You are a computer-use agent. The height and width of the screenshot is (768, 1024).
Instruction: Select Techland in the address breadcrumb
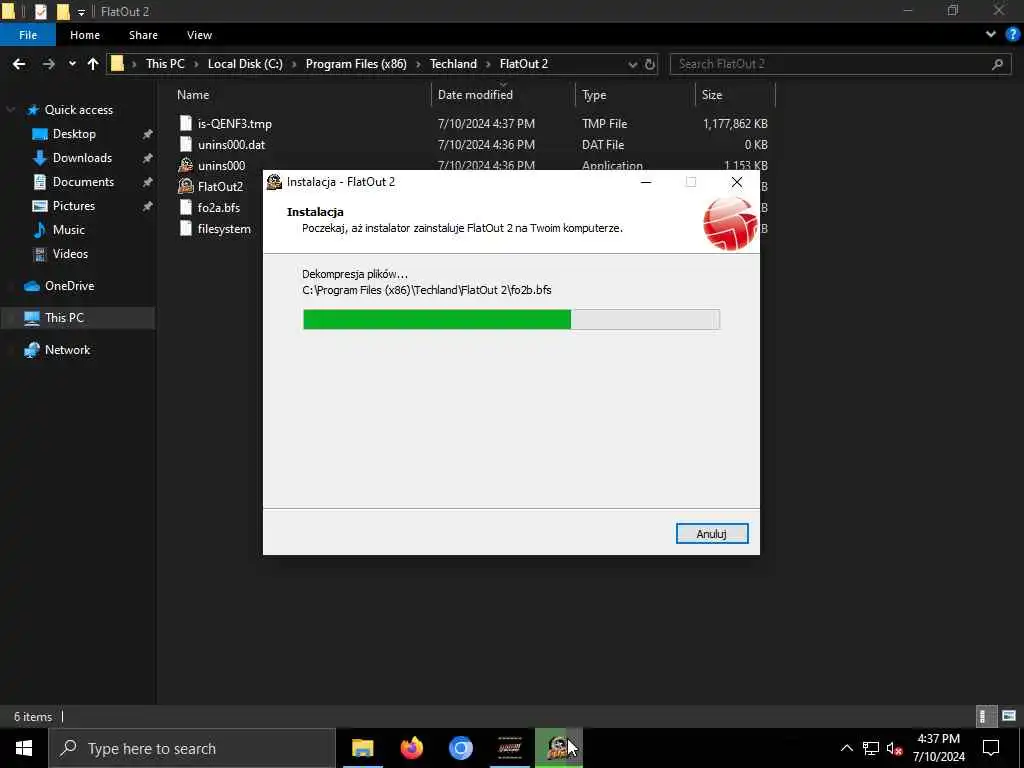click(453, 64)
